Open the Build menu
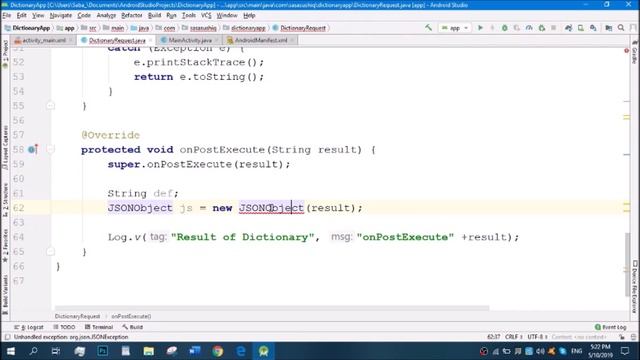The width and height of the screenshot is (640, 360). pos(154,16)
